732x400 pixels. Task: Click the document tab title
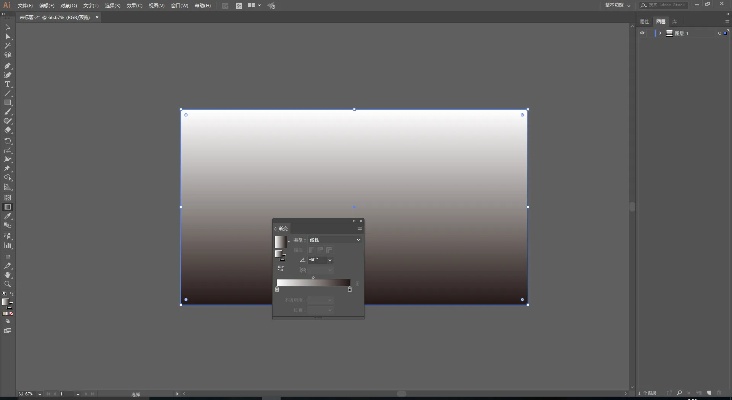pyautogui.click(x=55, y=17)
